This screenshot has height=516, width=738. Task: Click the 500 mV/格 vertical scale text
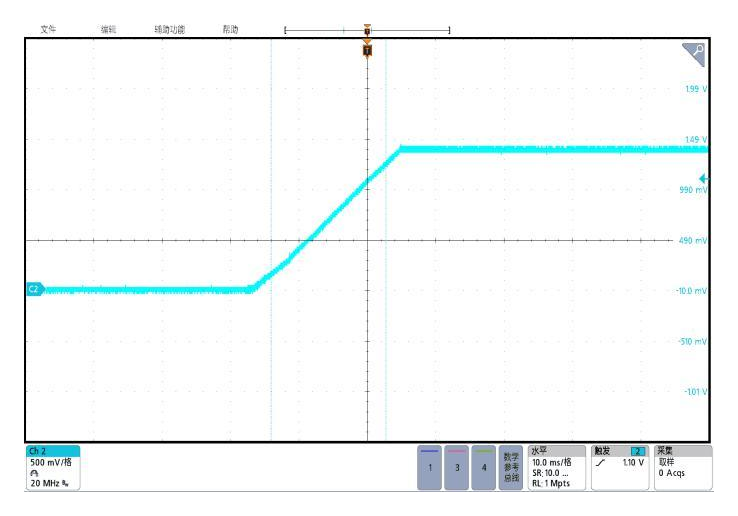51,462
